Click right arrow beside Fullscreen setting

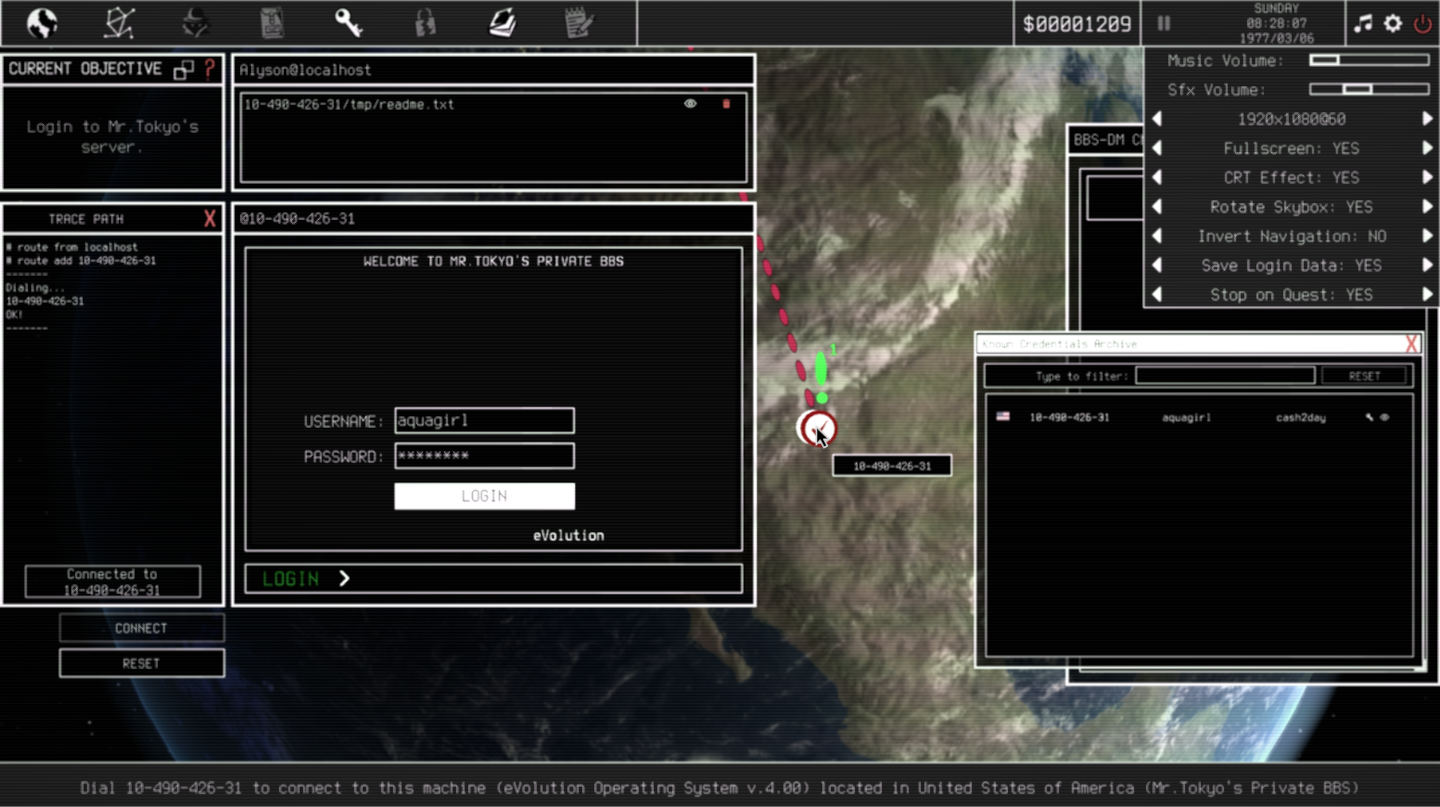[x=1428, y=148]
